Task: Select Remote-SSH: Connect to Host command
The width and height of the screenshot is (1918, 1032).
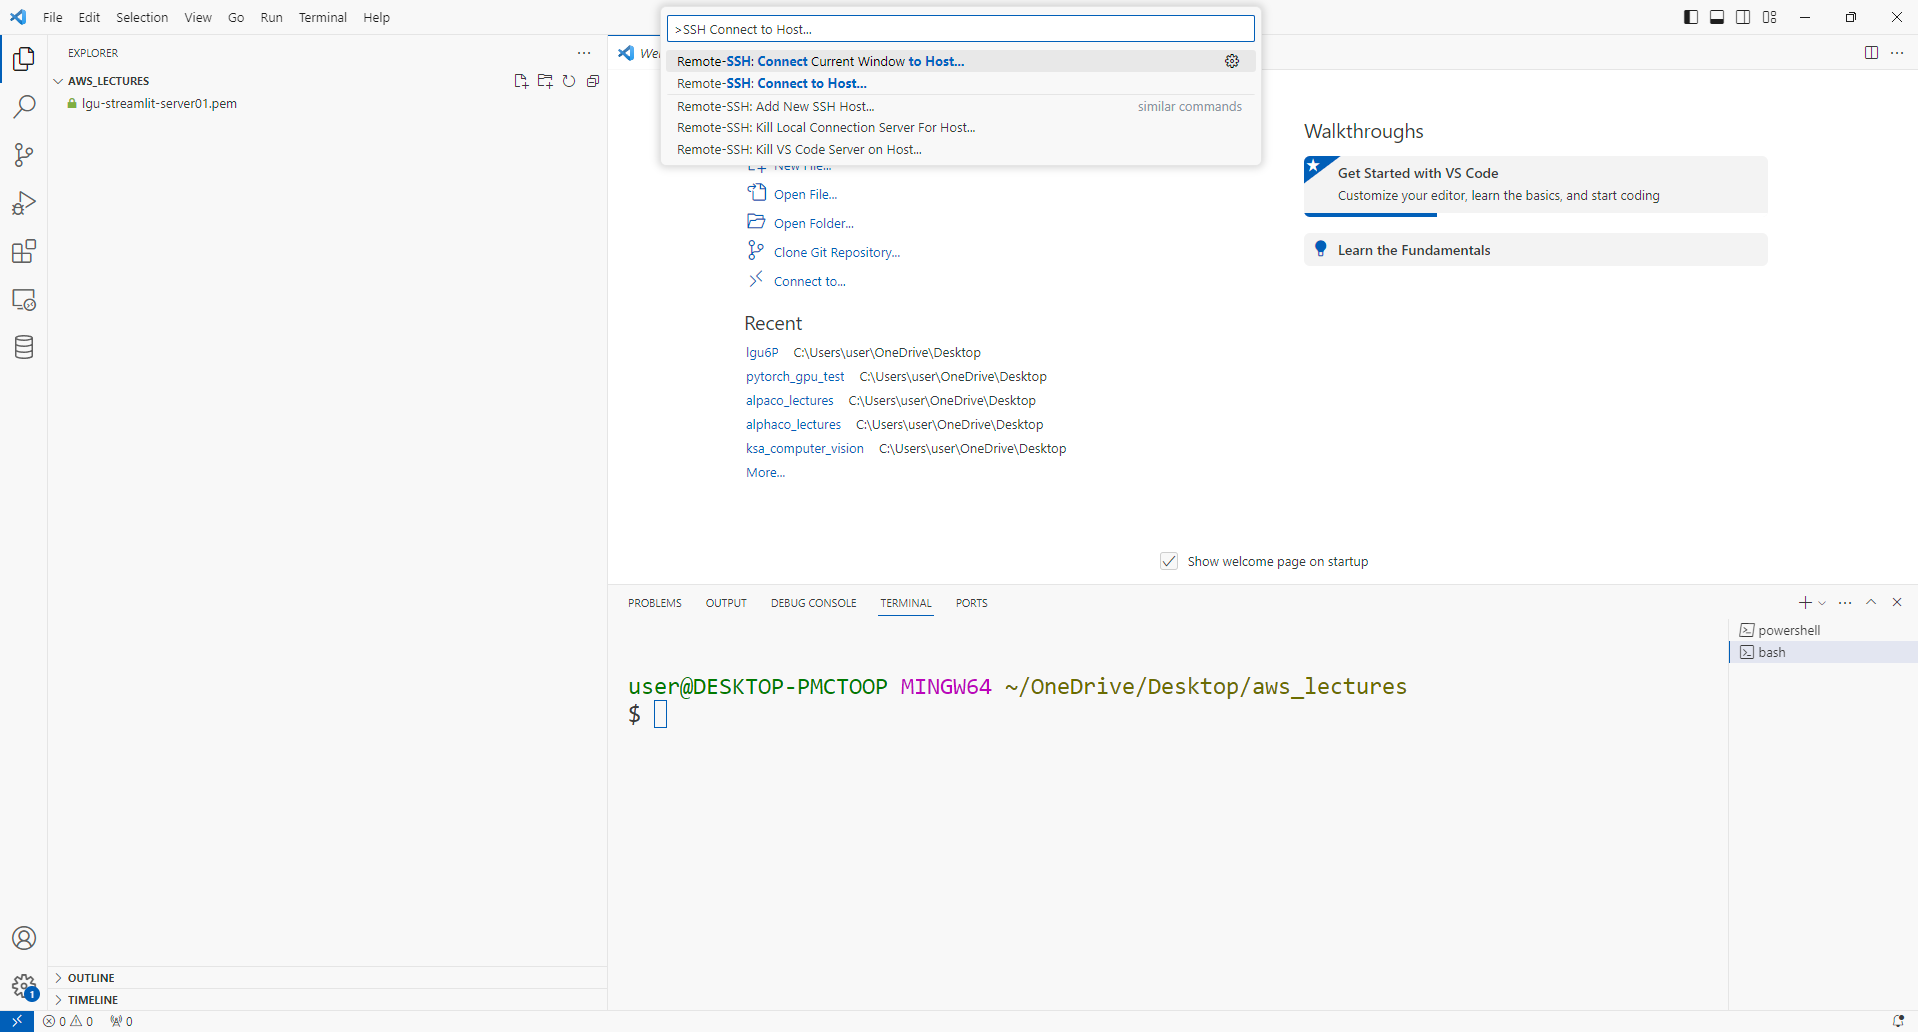Action: click(x=960, y=83)
